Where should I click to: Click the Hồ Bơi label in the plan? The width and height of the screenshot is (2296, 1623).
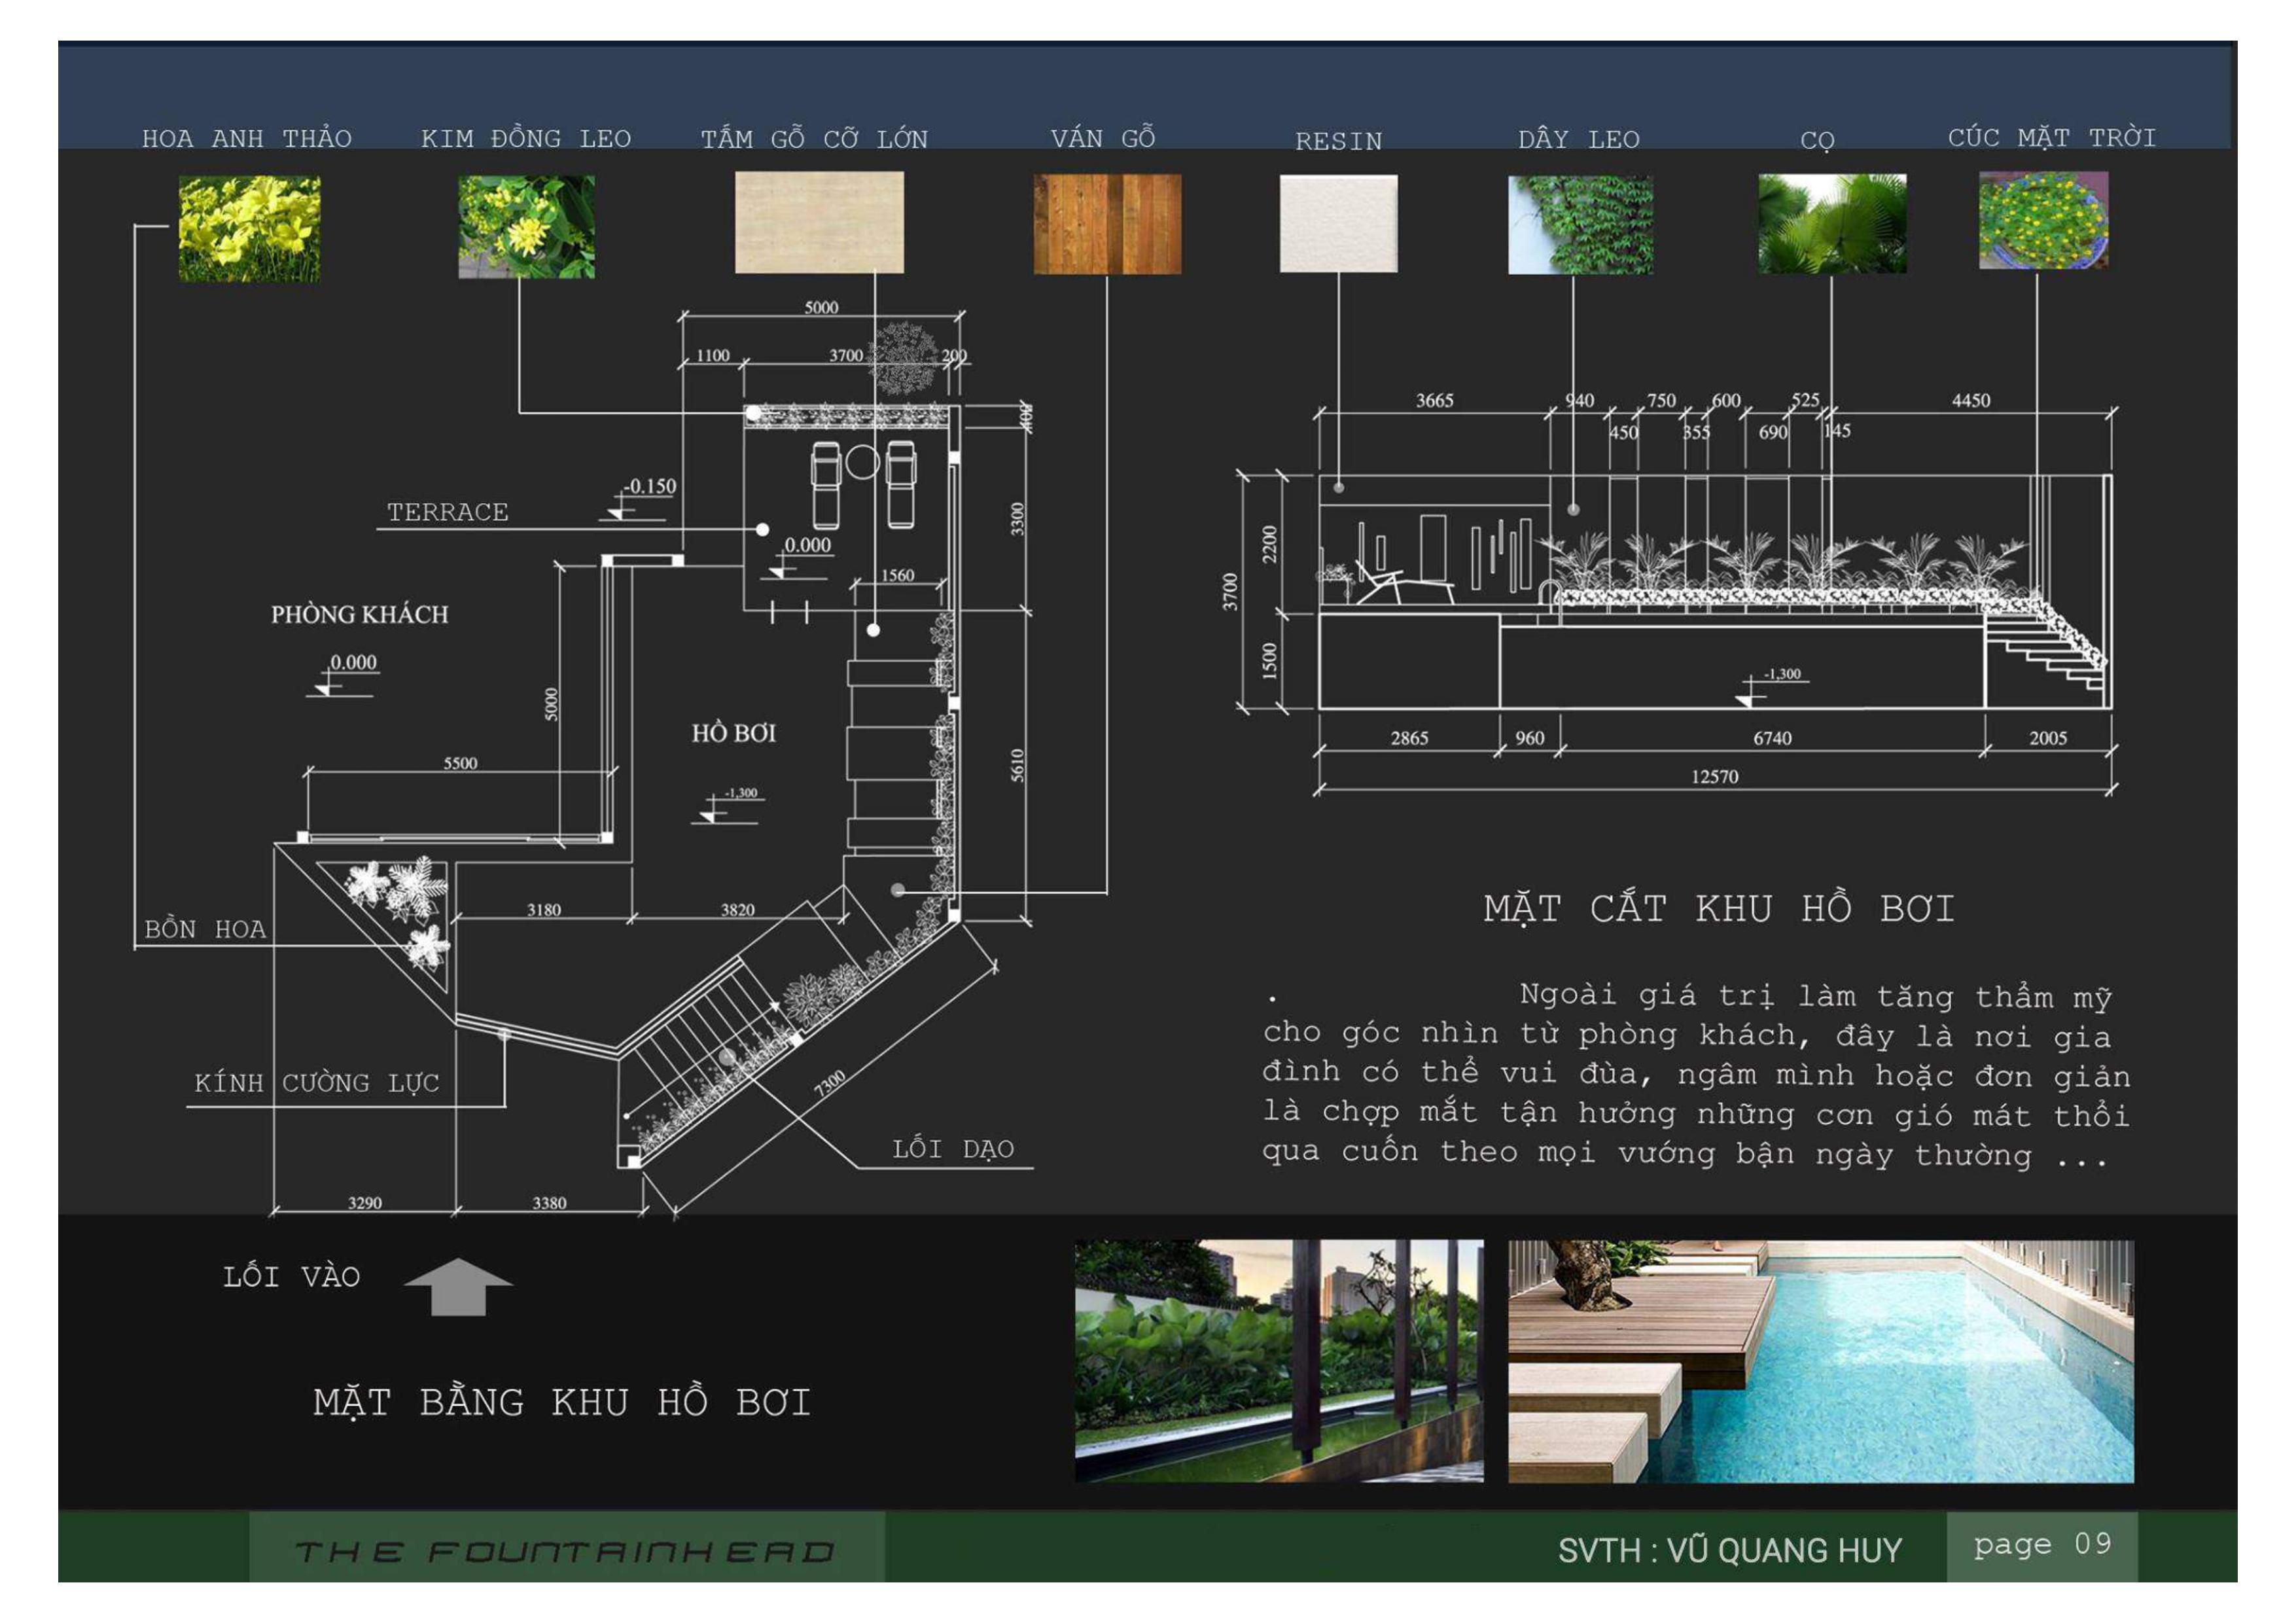[734, 733]
